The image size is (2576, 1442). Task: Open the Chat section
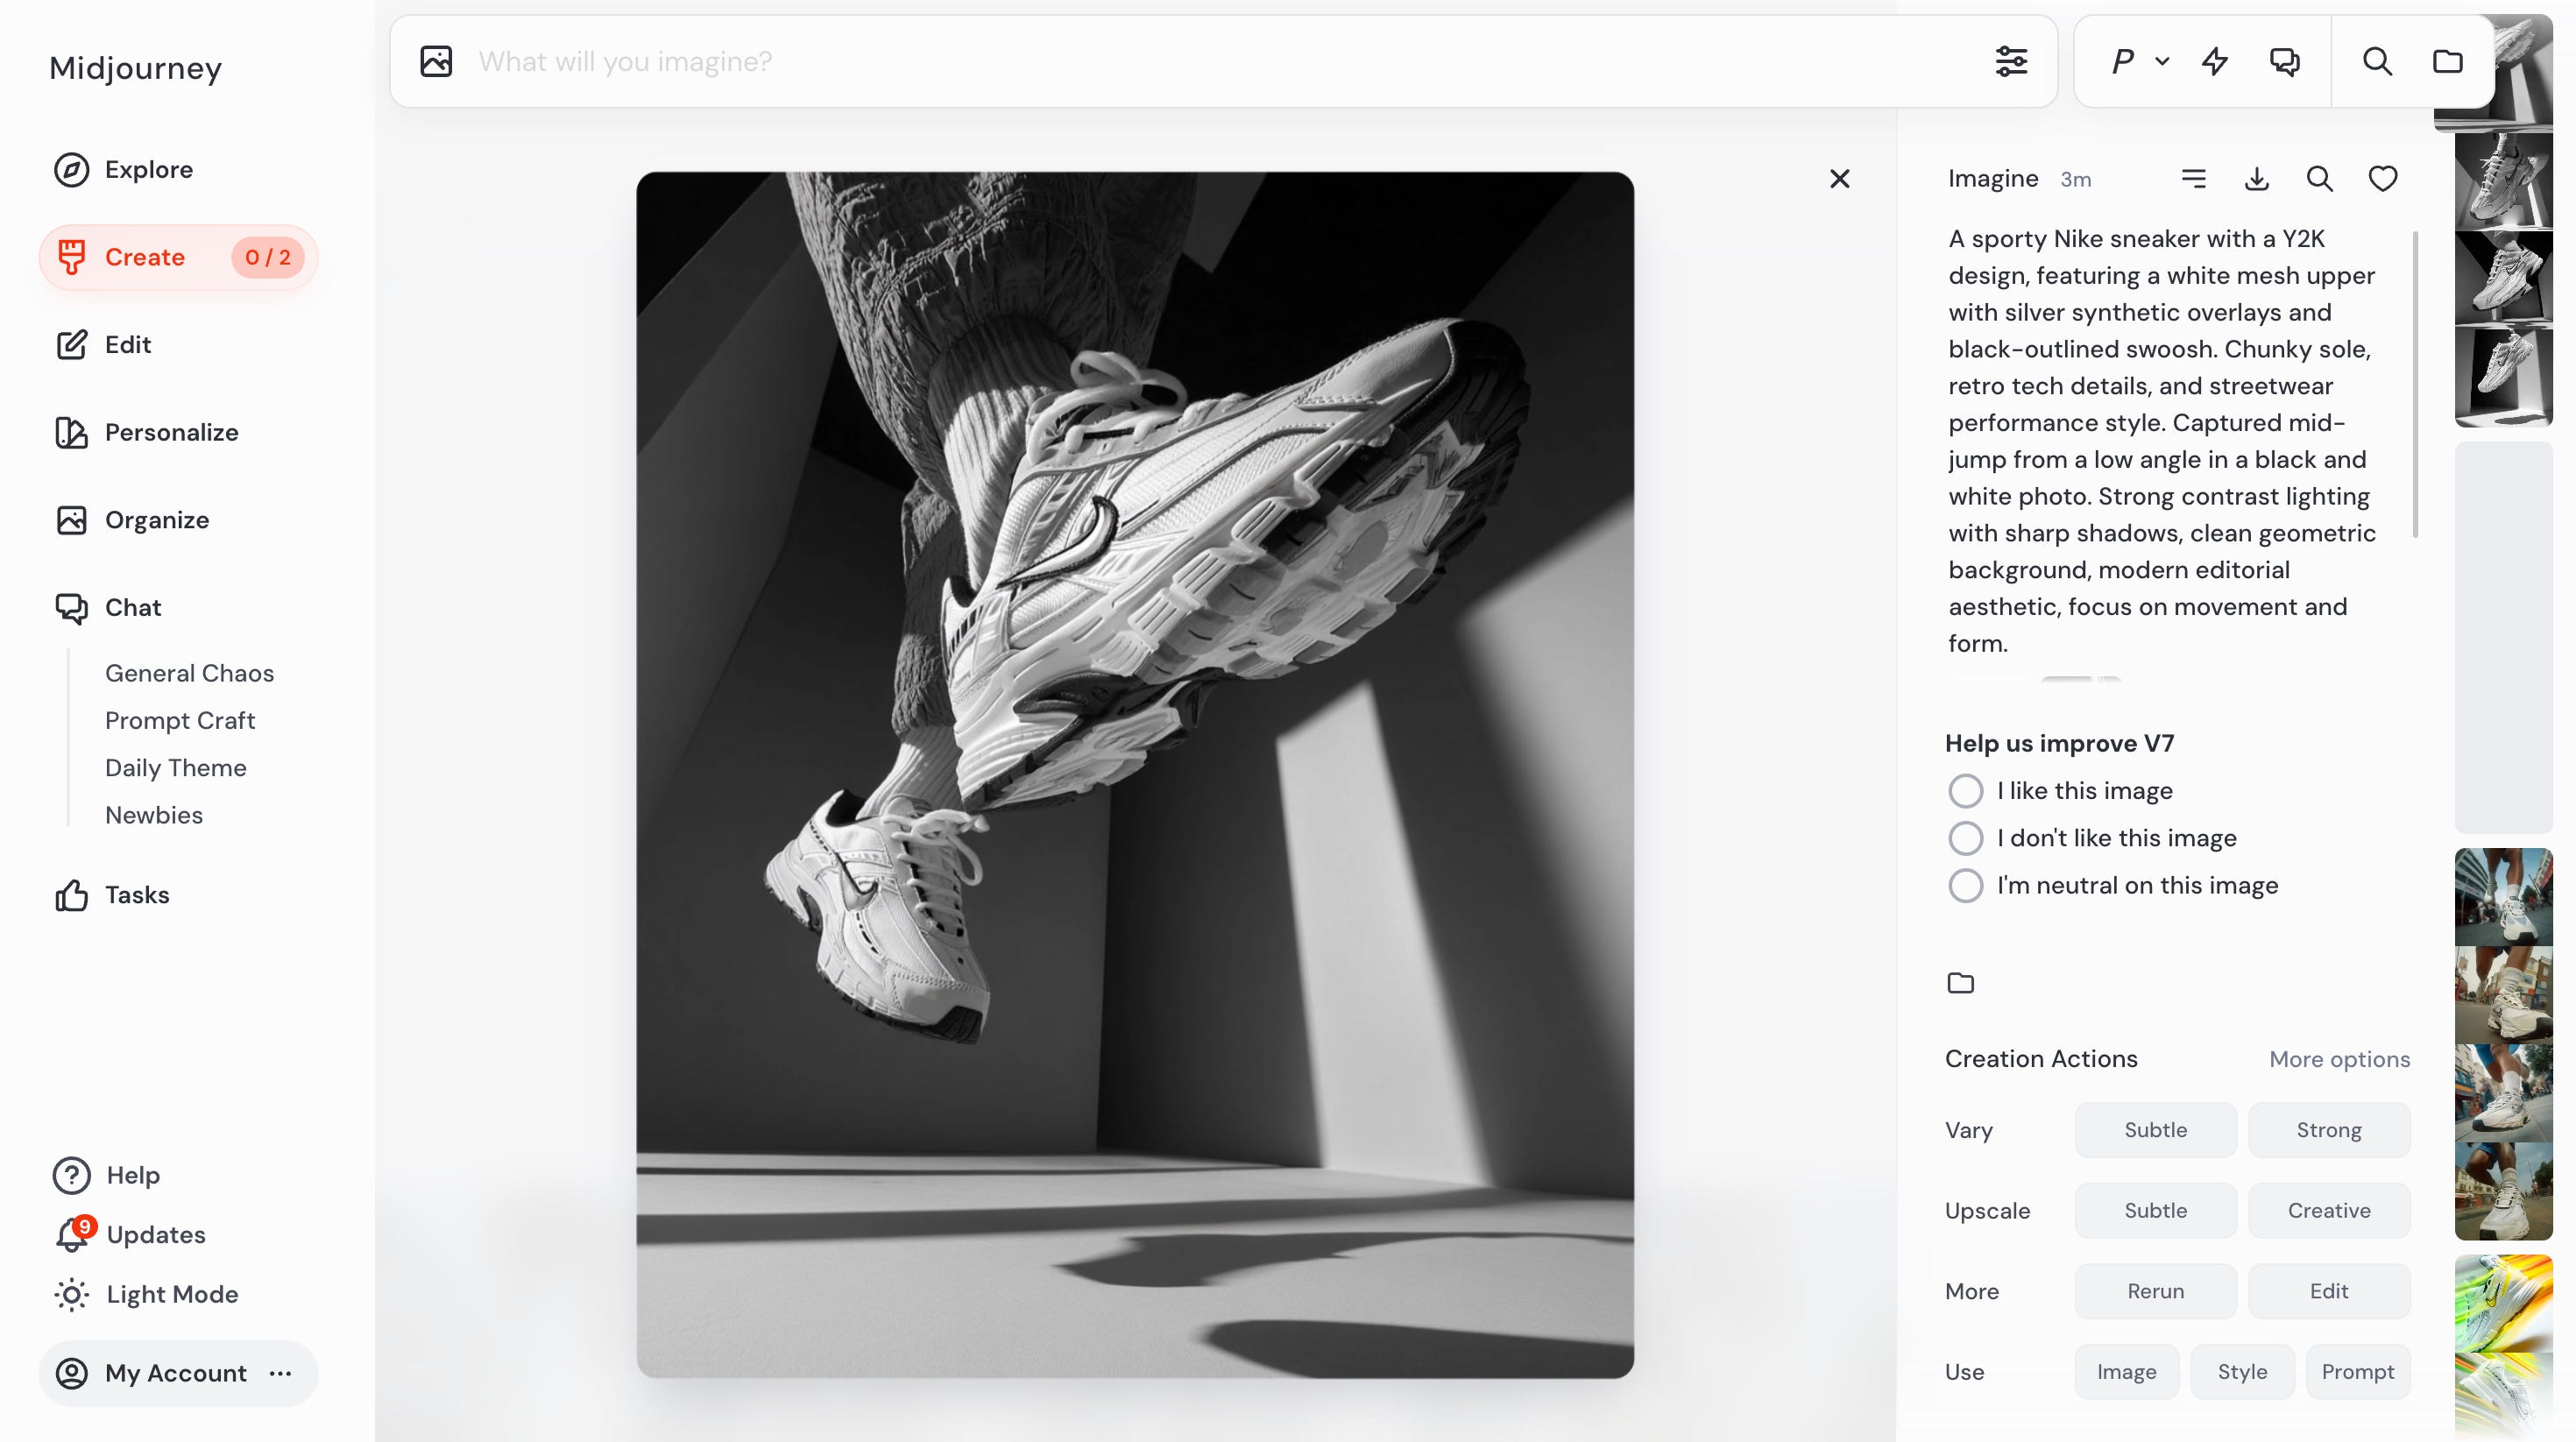108,608
